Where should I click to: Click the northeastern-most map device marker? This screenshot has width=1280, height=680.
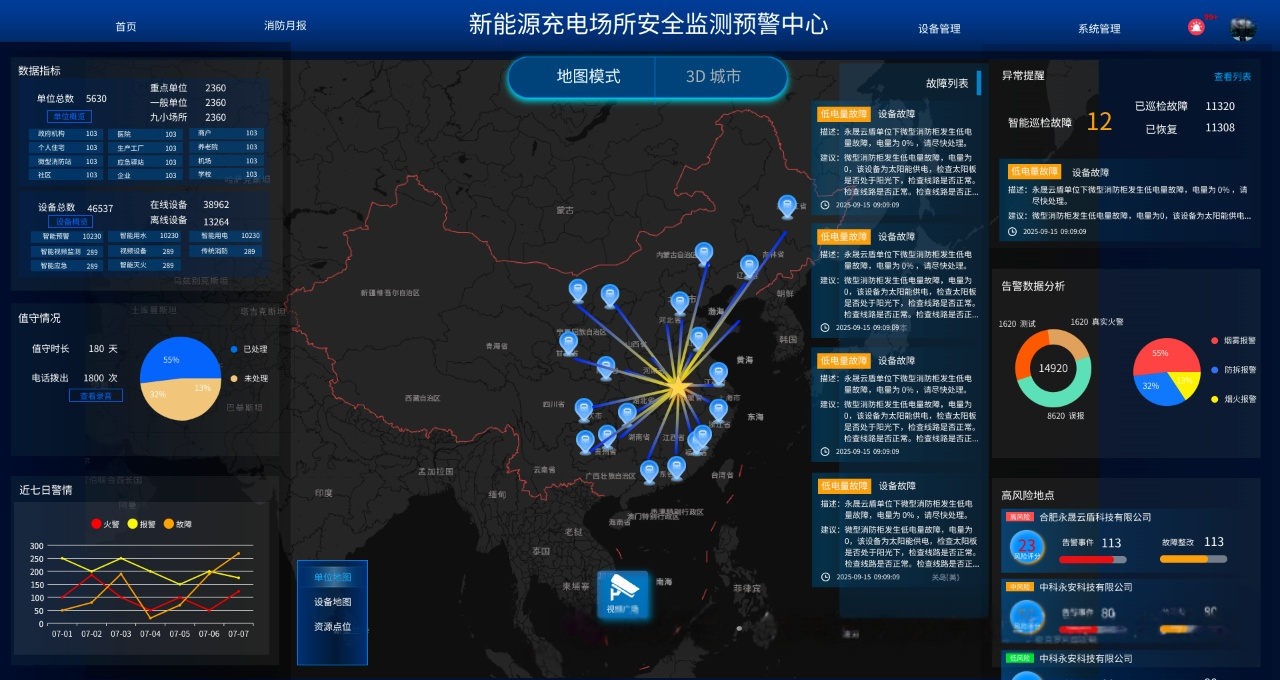787,206
